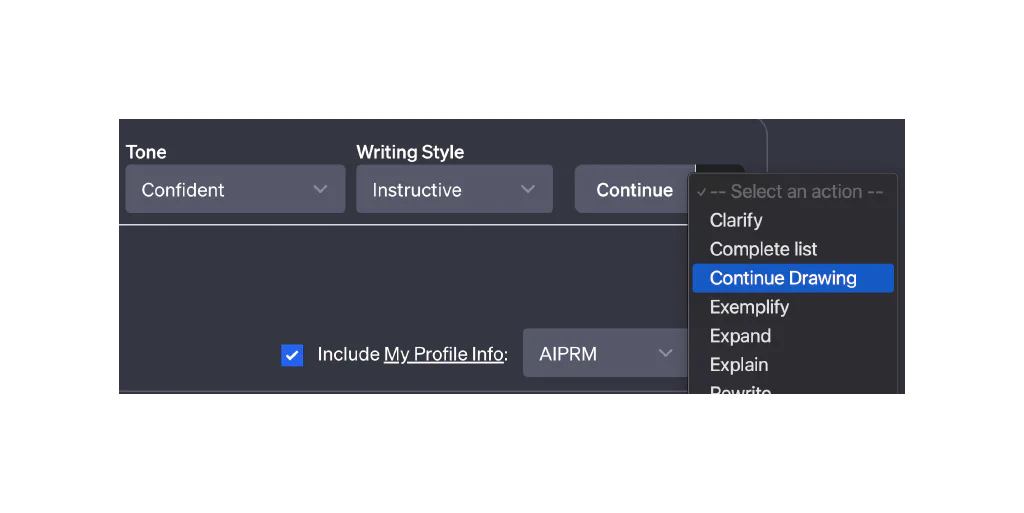
Task: Click the chevron arrow in the AIPRM dropdown
Action: (666, 354)
